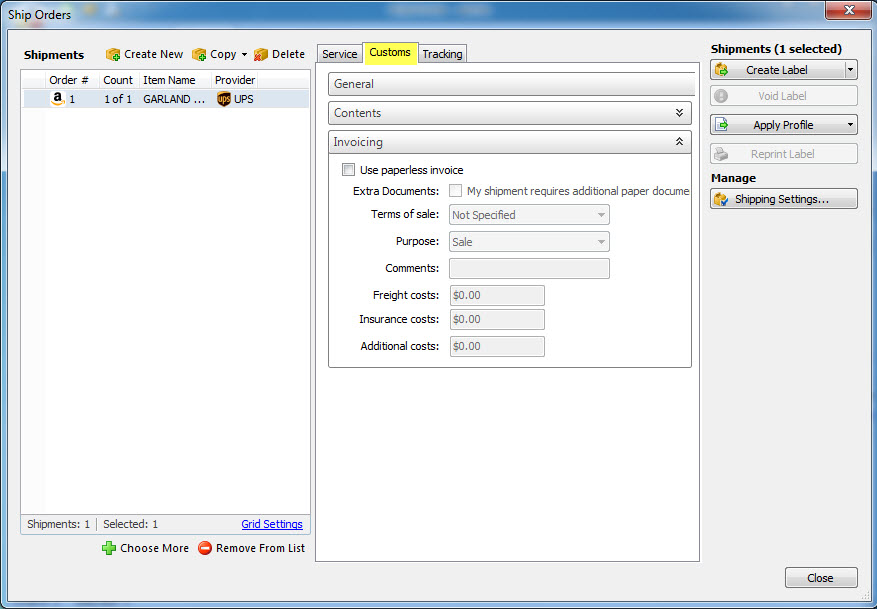877x609 pixels.
Task: Click the red Remove From List icon
Action: point(205,548)
